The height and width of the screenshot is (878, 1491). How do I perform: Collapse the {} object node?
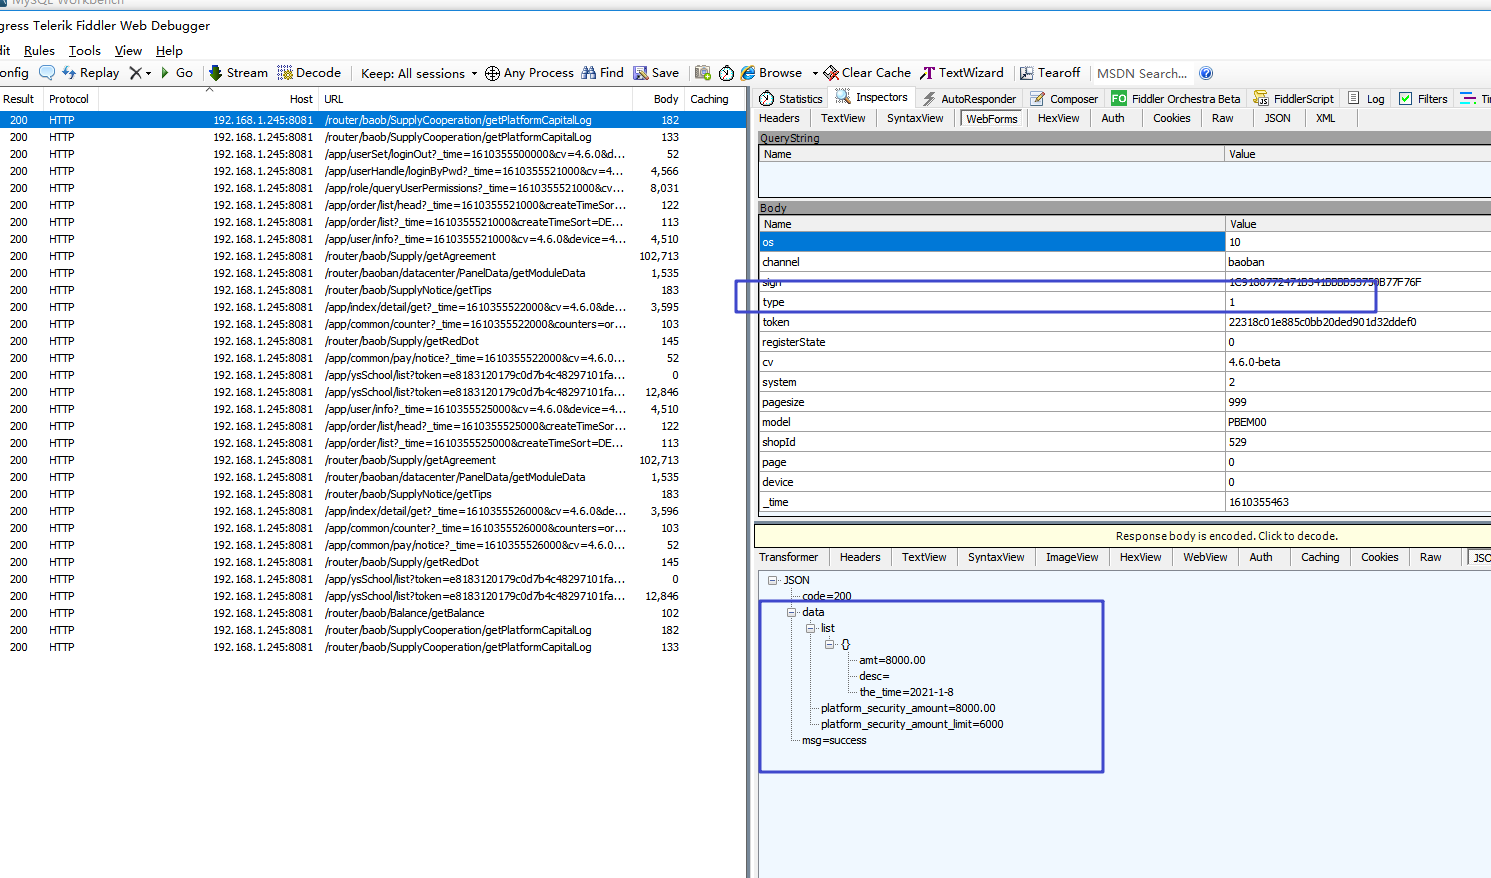[x=829, y=644]
